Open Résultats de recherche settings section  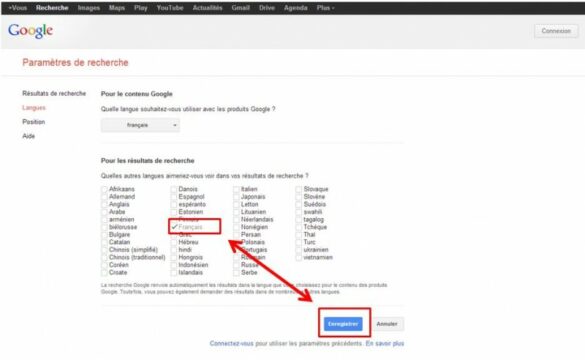54,93
